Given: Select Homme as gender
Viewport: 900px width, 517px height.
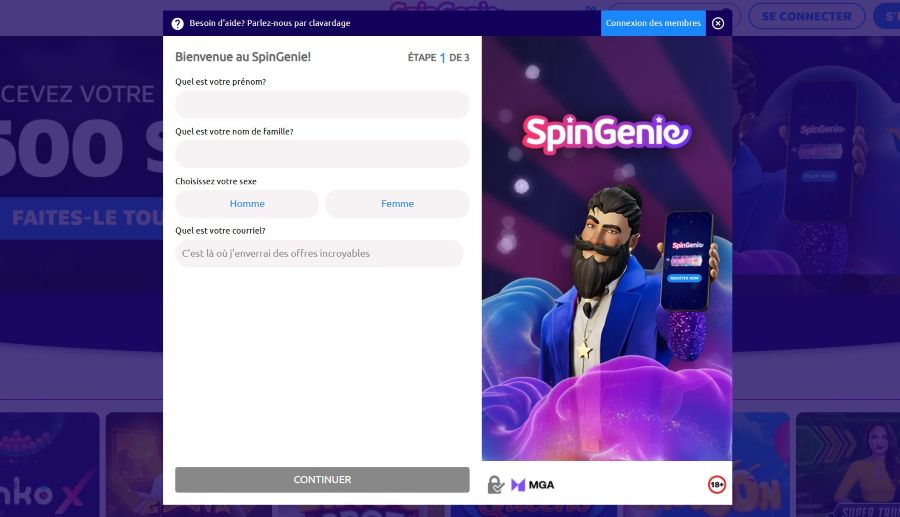Looking at the screenshot, I should pyautogui.click(x=247, y=204).
